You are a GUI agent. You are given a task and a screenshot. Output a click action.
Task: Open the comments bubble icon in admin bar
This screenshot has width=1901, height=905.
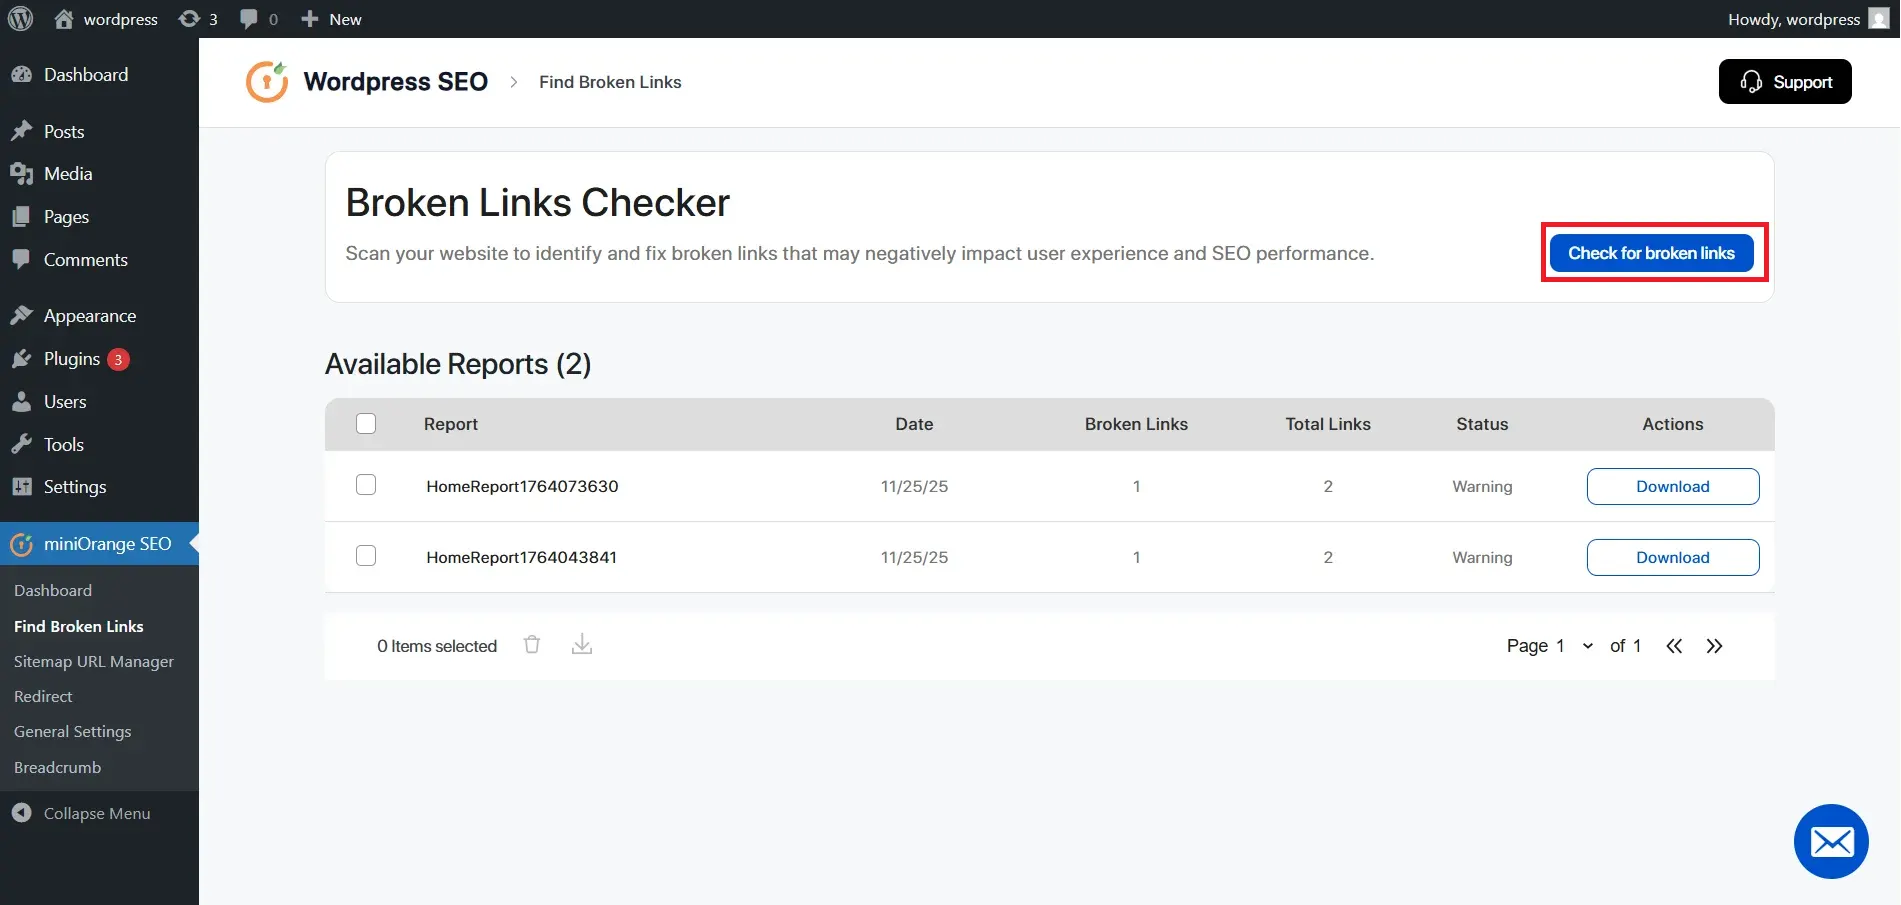[248, 18]
